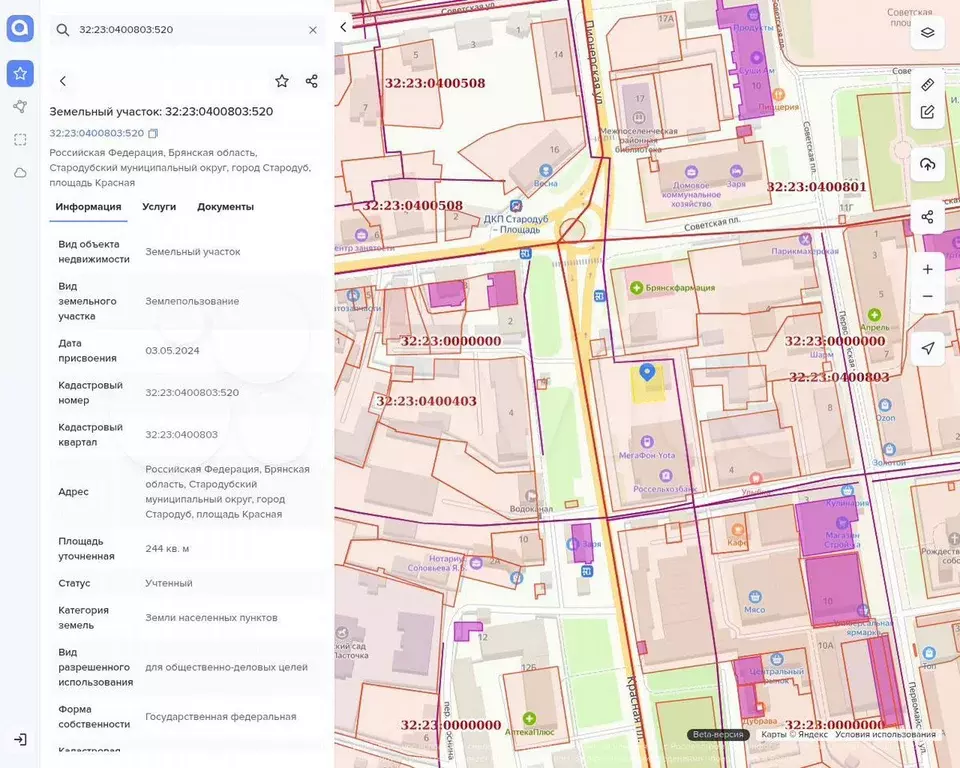The width and height of the screenshot is (960, 768).
Task: Switch to the Информация tab
Action: (88, 207)
